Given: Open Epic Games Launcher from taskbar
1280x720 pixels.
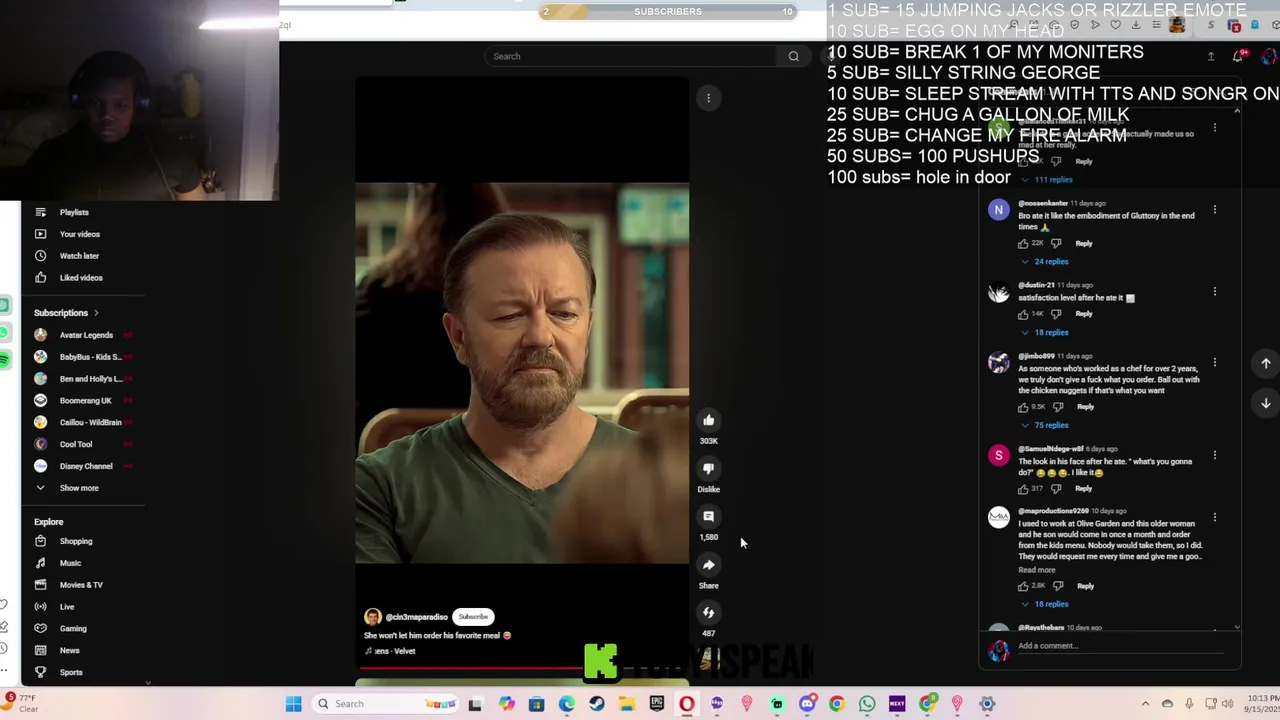Looking at the screenshot, I should tap(657, 704).
